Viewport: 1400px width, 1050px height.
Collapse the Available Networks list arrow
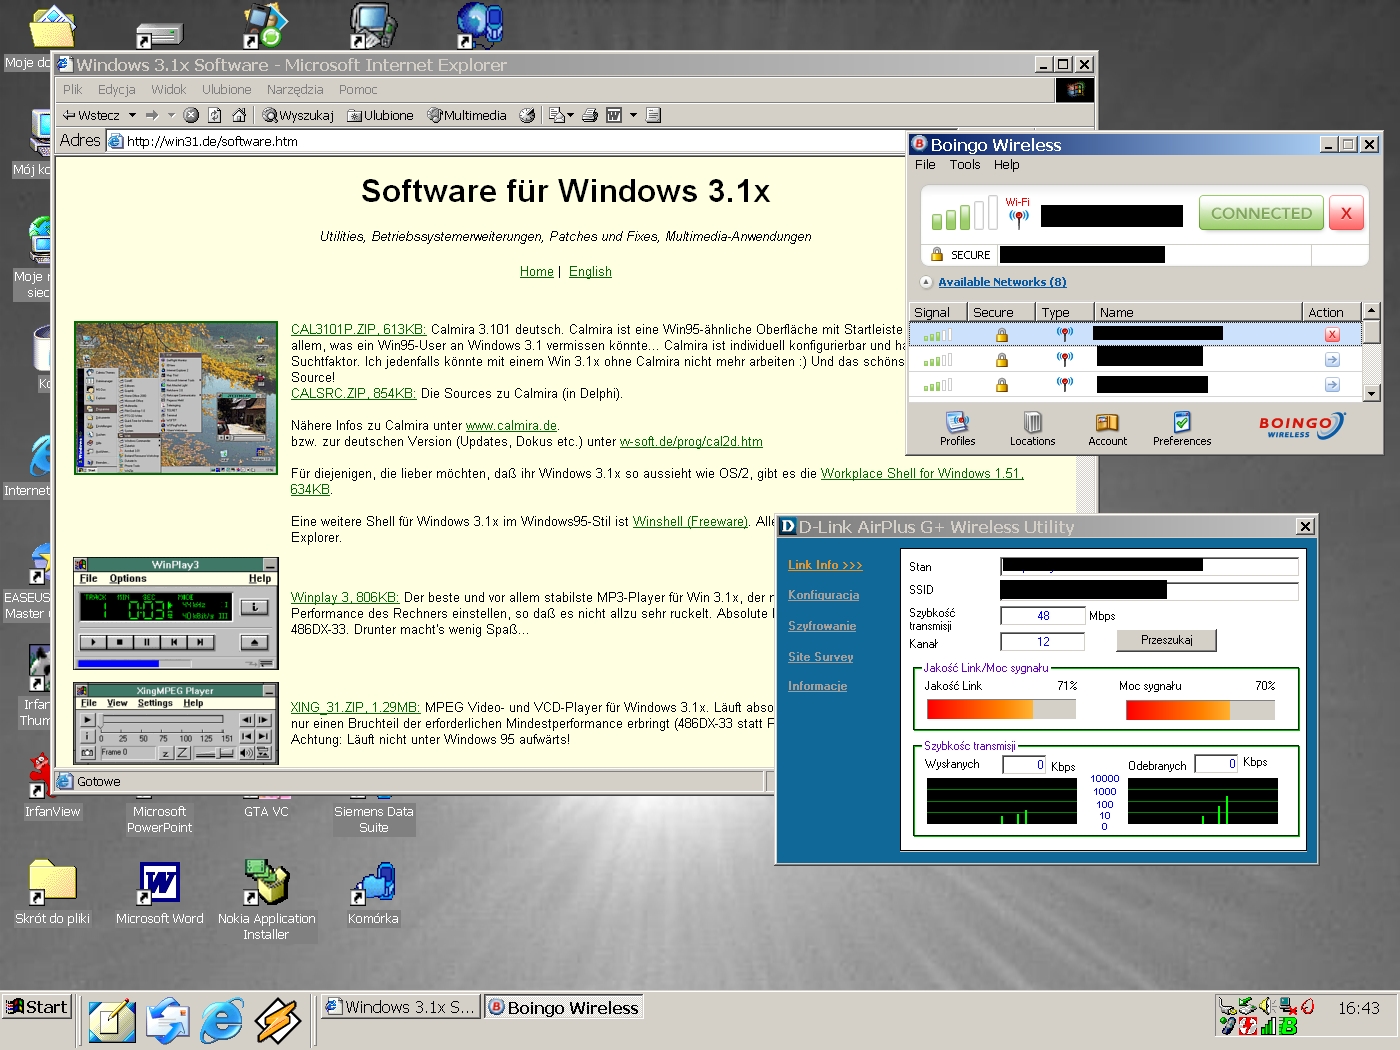926,282
